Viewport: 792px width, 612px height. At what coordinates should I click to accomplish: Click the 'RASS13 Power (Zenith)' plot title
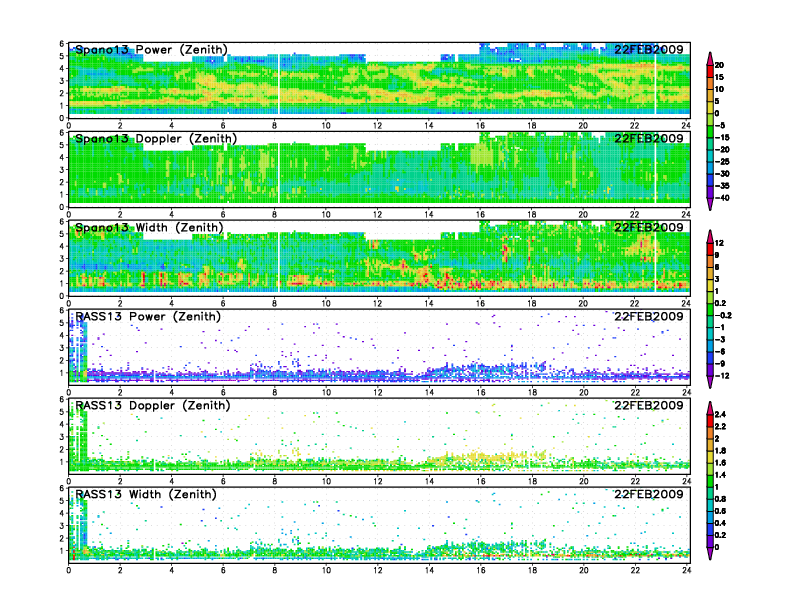(x=148, y=316)
